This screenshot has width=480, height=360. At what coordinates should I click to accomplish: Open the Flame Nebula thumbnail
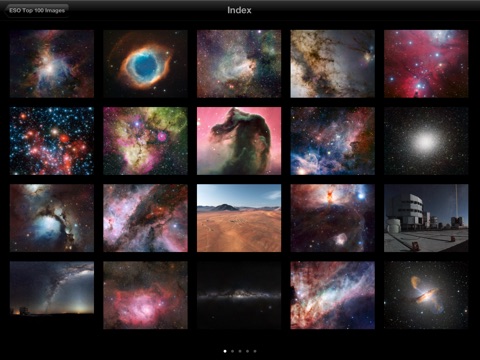point(332,218)
